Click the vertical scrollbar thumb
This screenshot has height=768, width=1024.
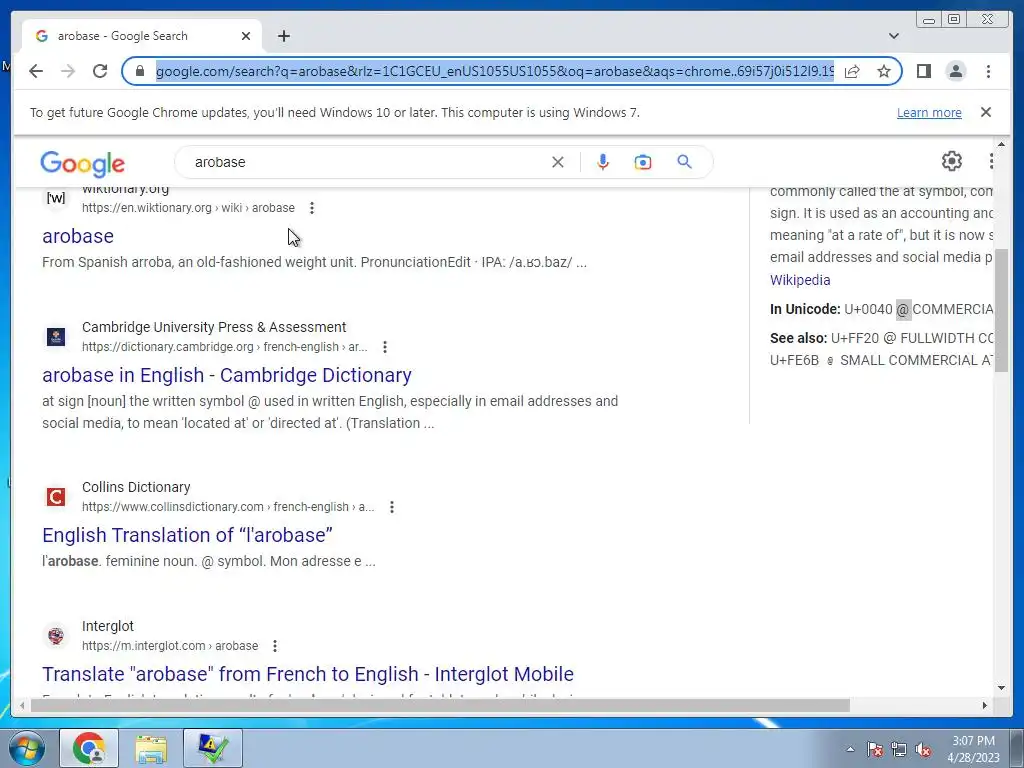(x=1001, y=310)
